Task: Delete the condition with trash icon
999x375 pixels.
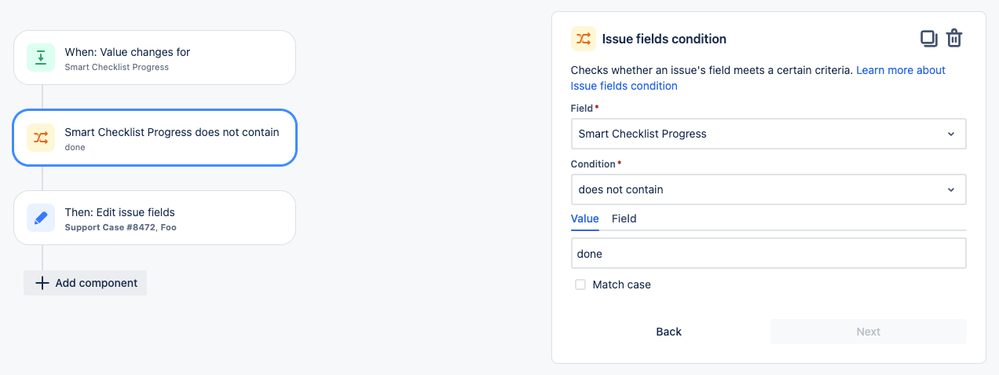Action: point(954,38)
